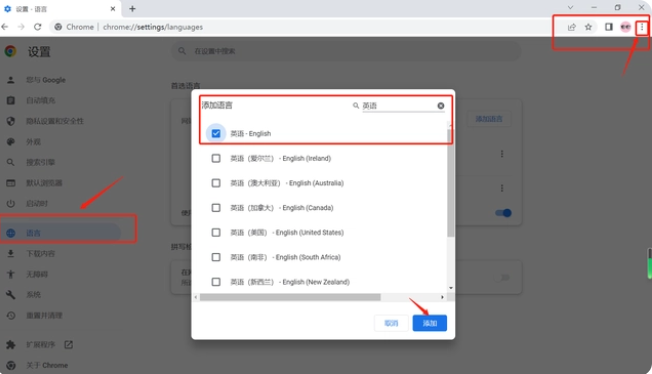Screen dimensions: 652x374
Task: Click the 取消 (Cancel) button
Action: point(391,323)
